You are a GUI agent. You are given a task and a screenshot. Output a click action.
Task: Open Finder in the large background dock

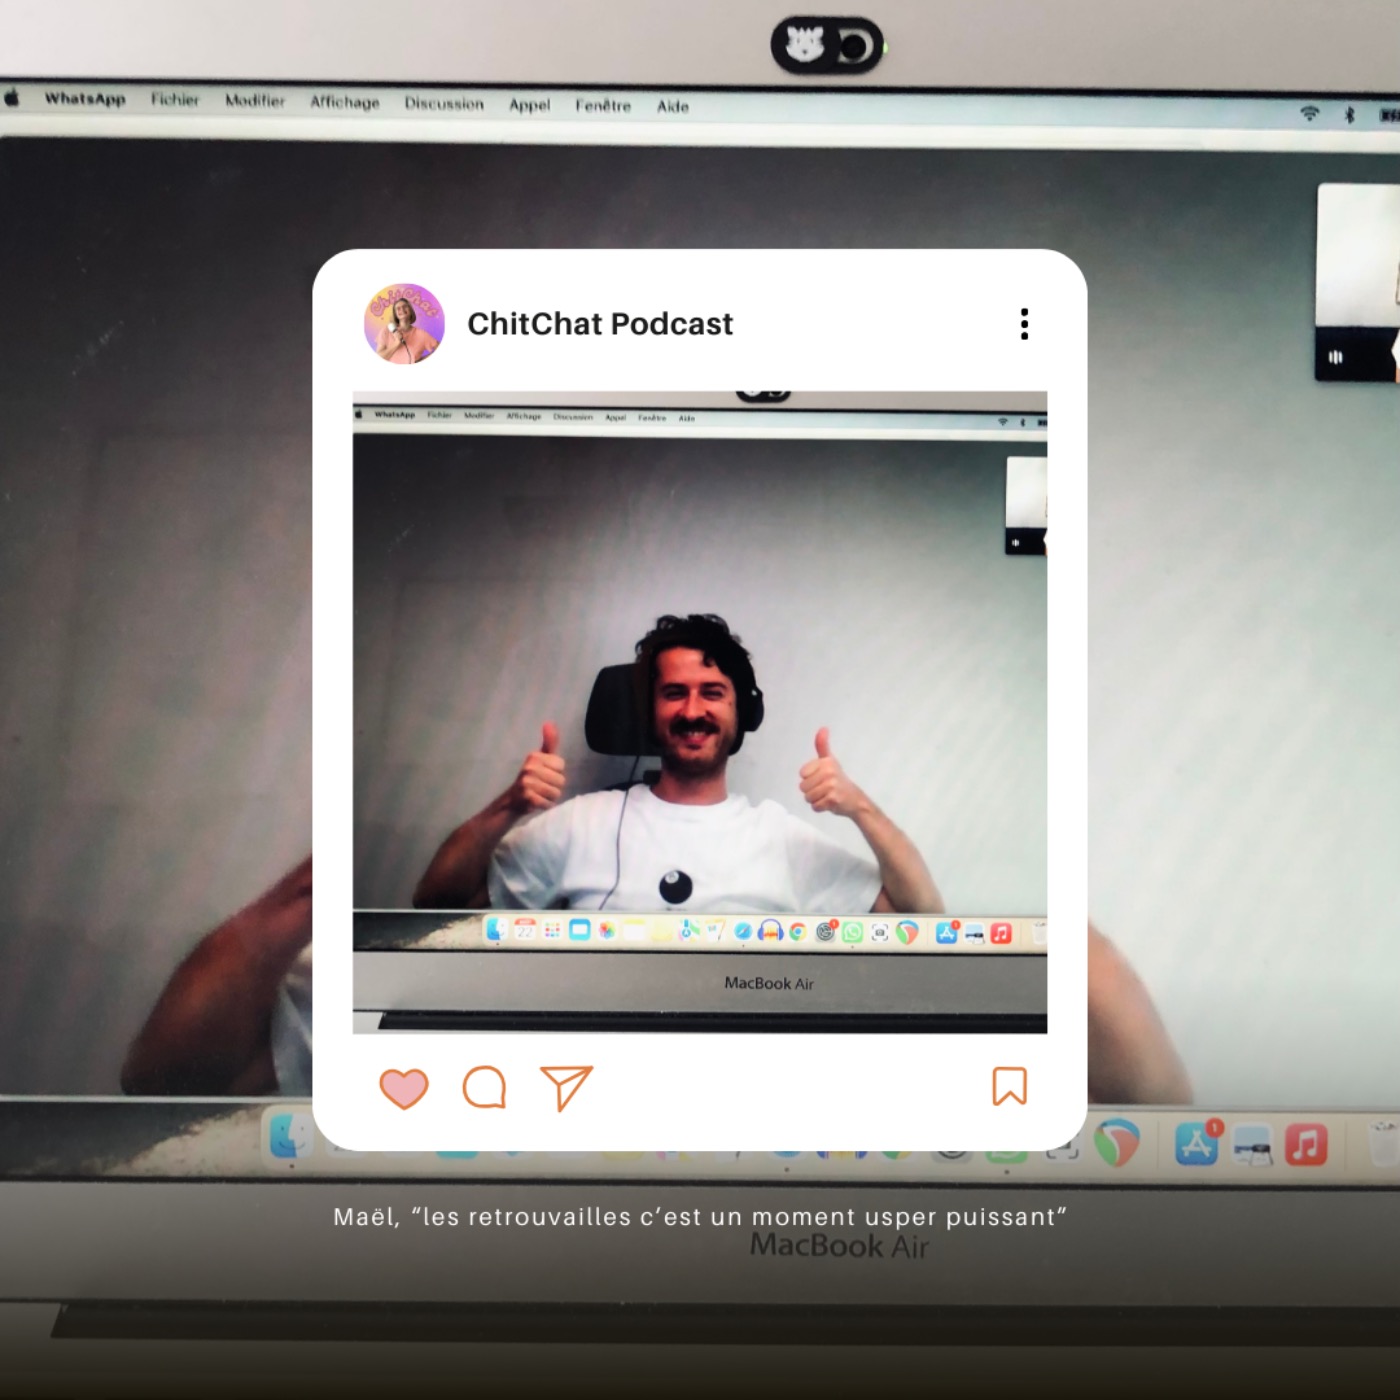click(x=291, y=1138)
